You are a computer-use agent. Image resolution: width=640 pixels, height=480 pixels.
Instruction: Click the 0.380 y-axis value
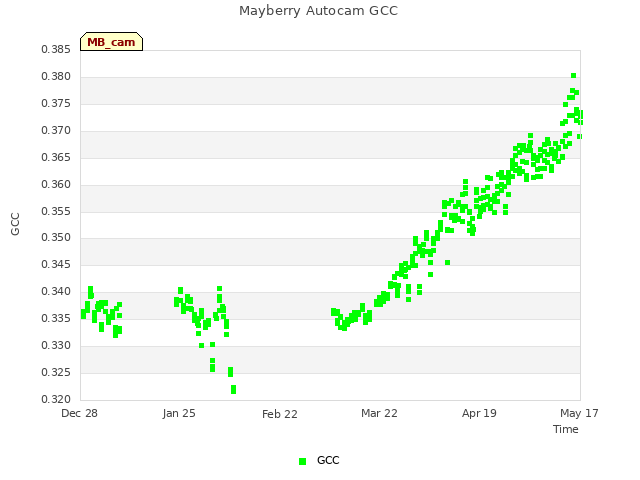coord(56,77)
